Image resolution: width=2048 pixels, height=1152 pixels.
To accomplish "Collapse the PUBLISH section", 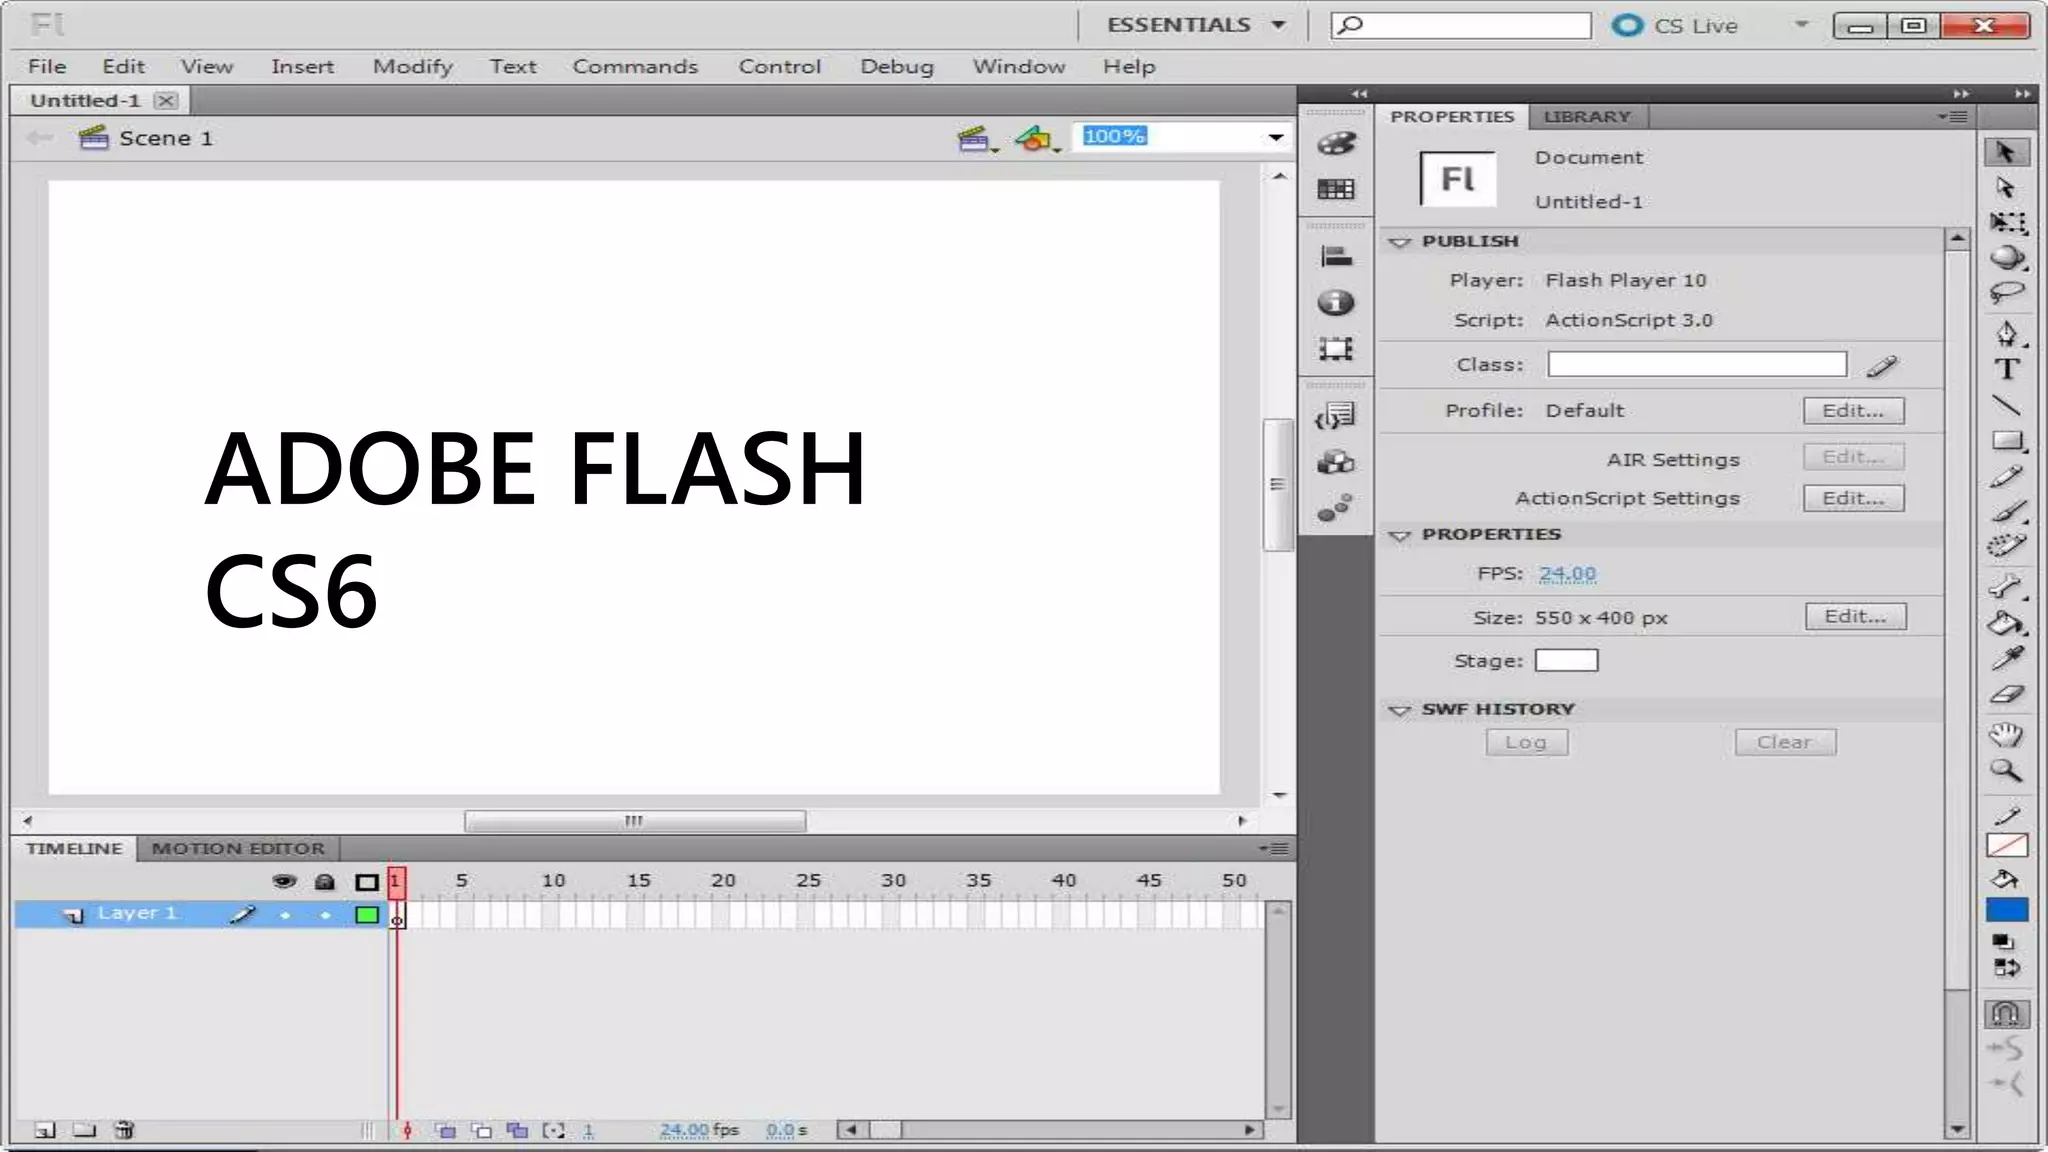I will click(x=1400, y=242).
